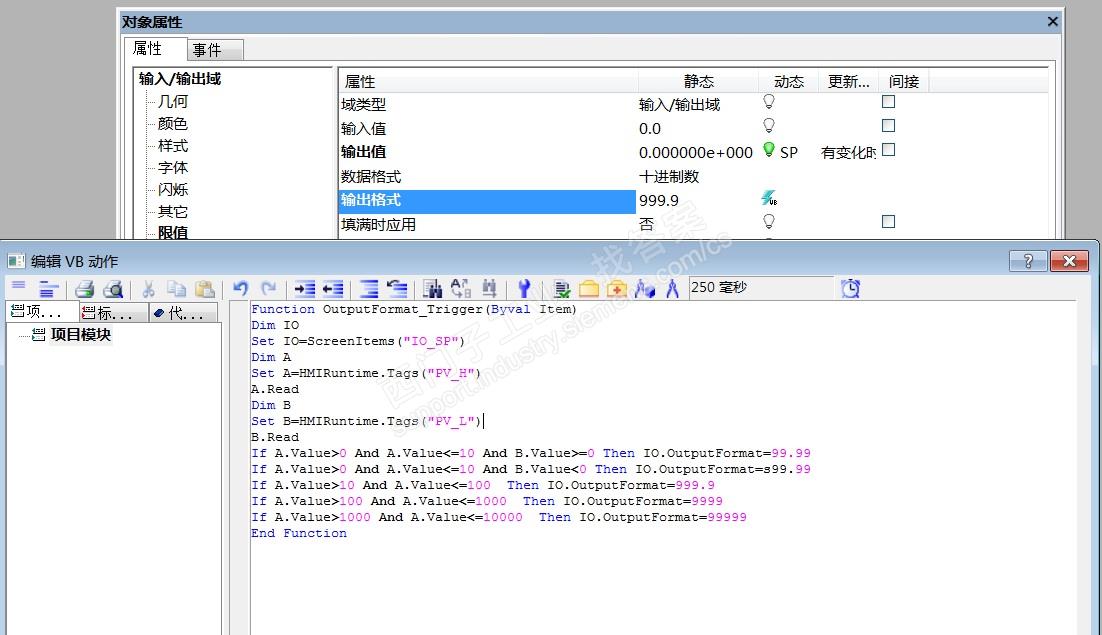This screenshot has height=635, width=1102.
Task: Click the VB lightning icon for 输出格式
Action: [x=770, y=199]
